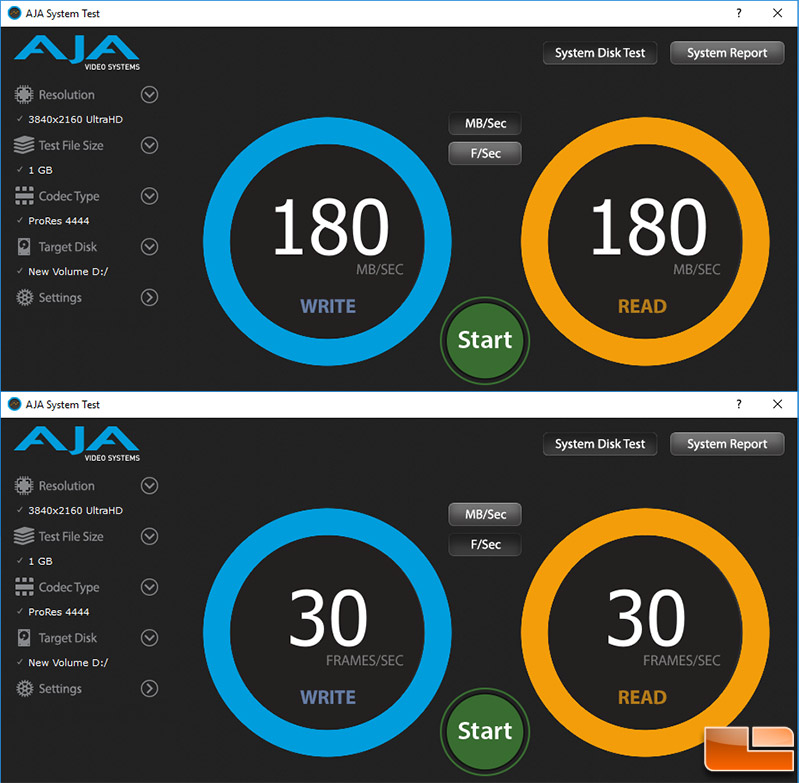
Task: Expand Test File Size dropdown in bottom window
Action: tap(149, 537)
